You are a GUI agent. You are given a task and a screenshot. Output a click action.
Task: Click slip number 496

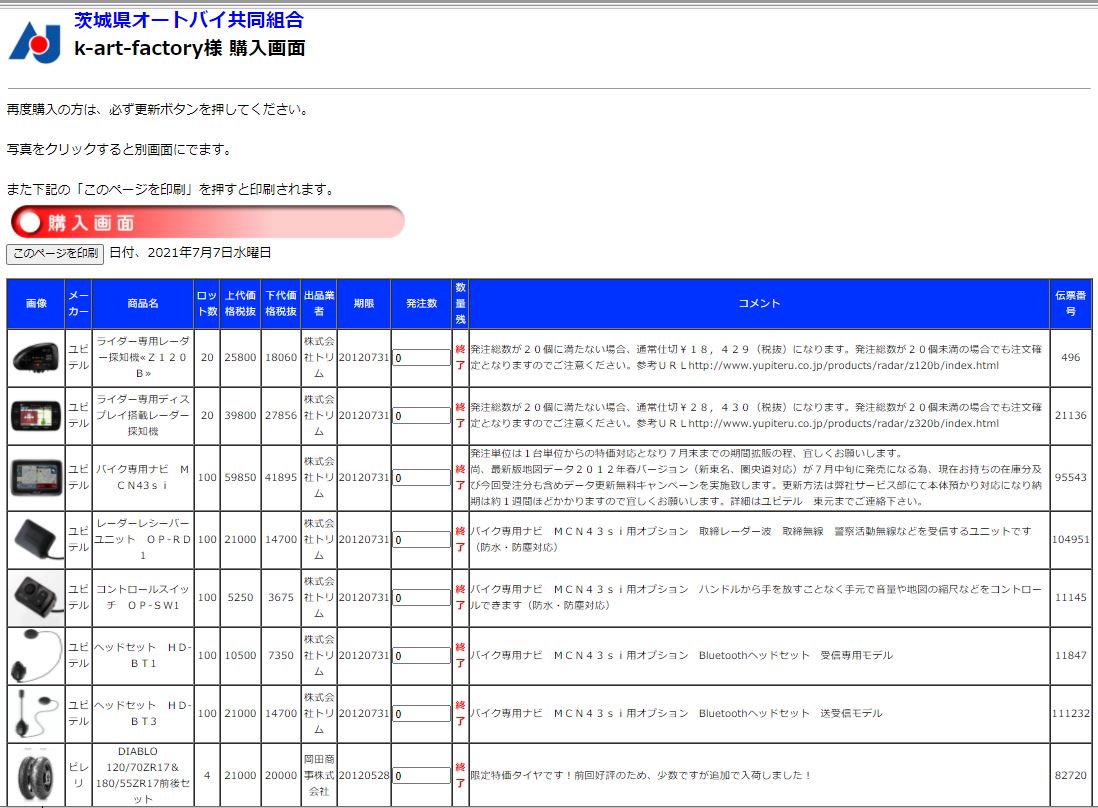pos(1071,357)
